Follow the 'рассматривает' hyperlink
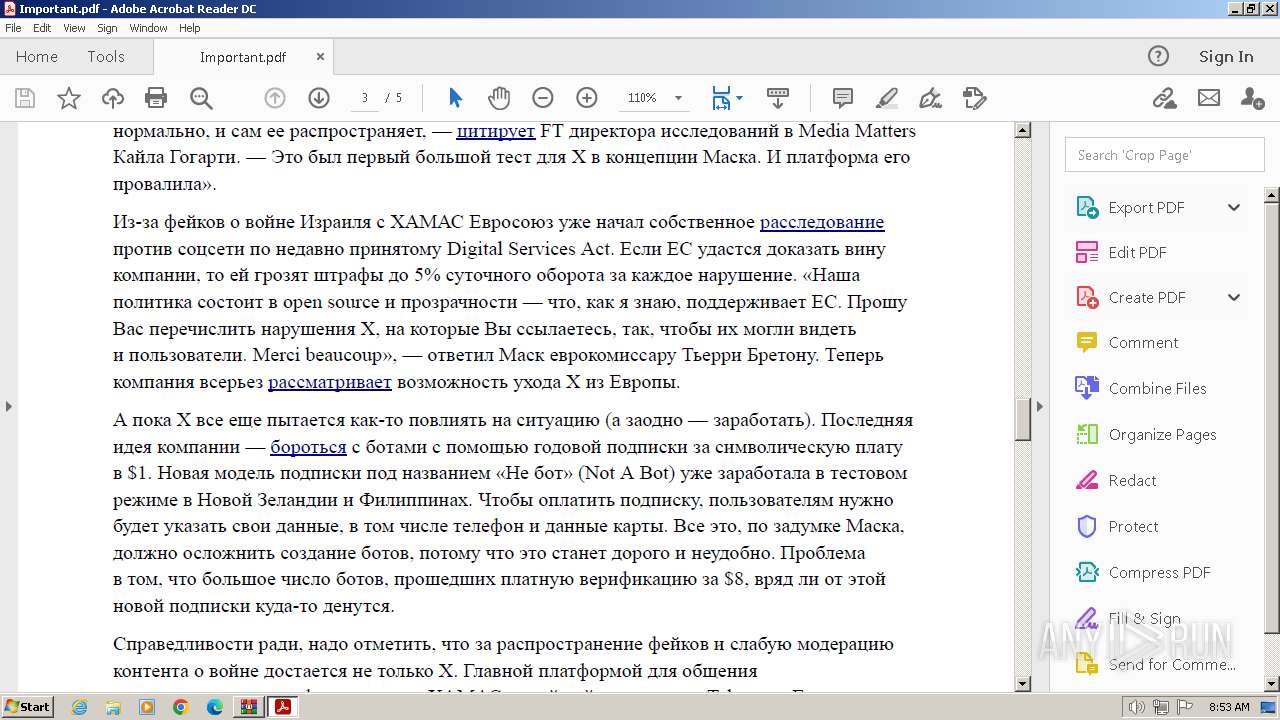 pos(330,382)
